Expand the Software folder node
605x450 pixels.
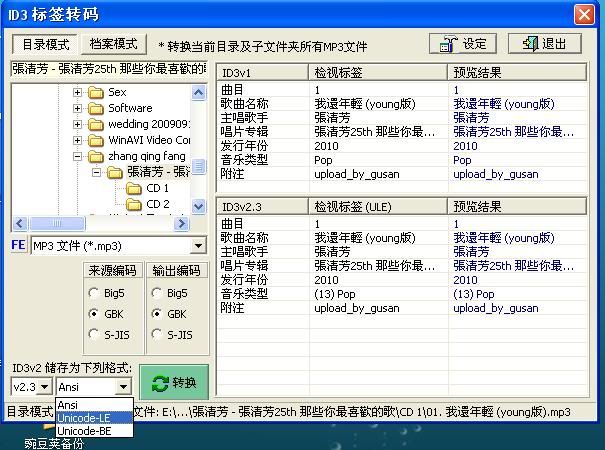click(x=77, y=108)
